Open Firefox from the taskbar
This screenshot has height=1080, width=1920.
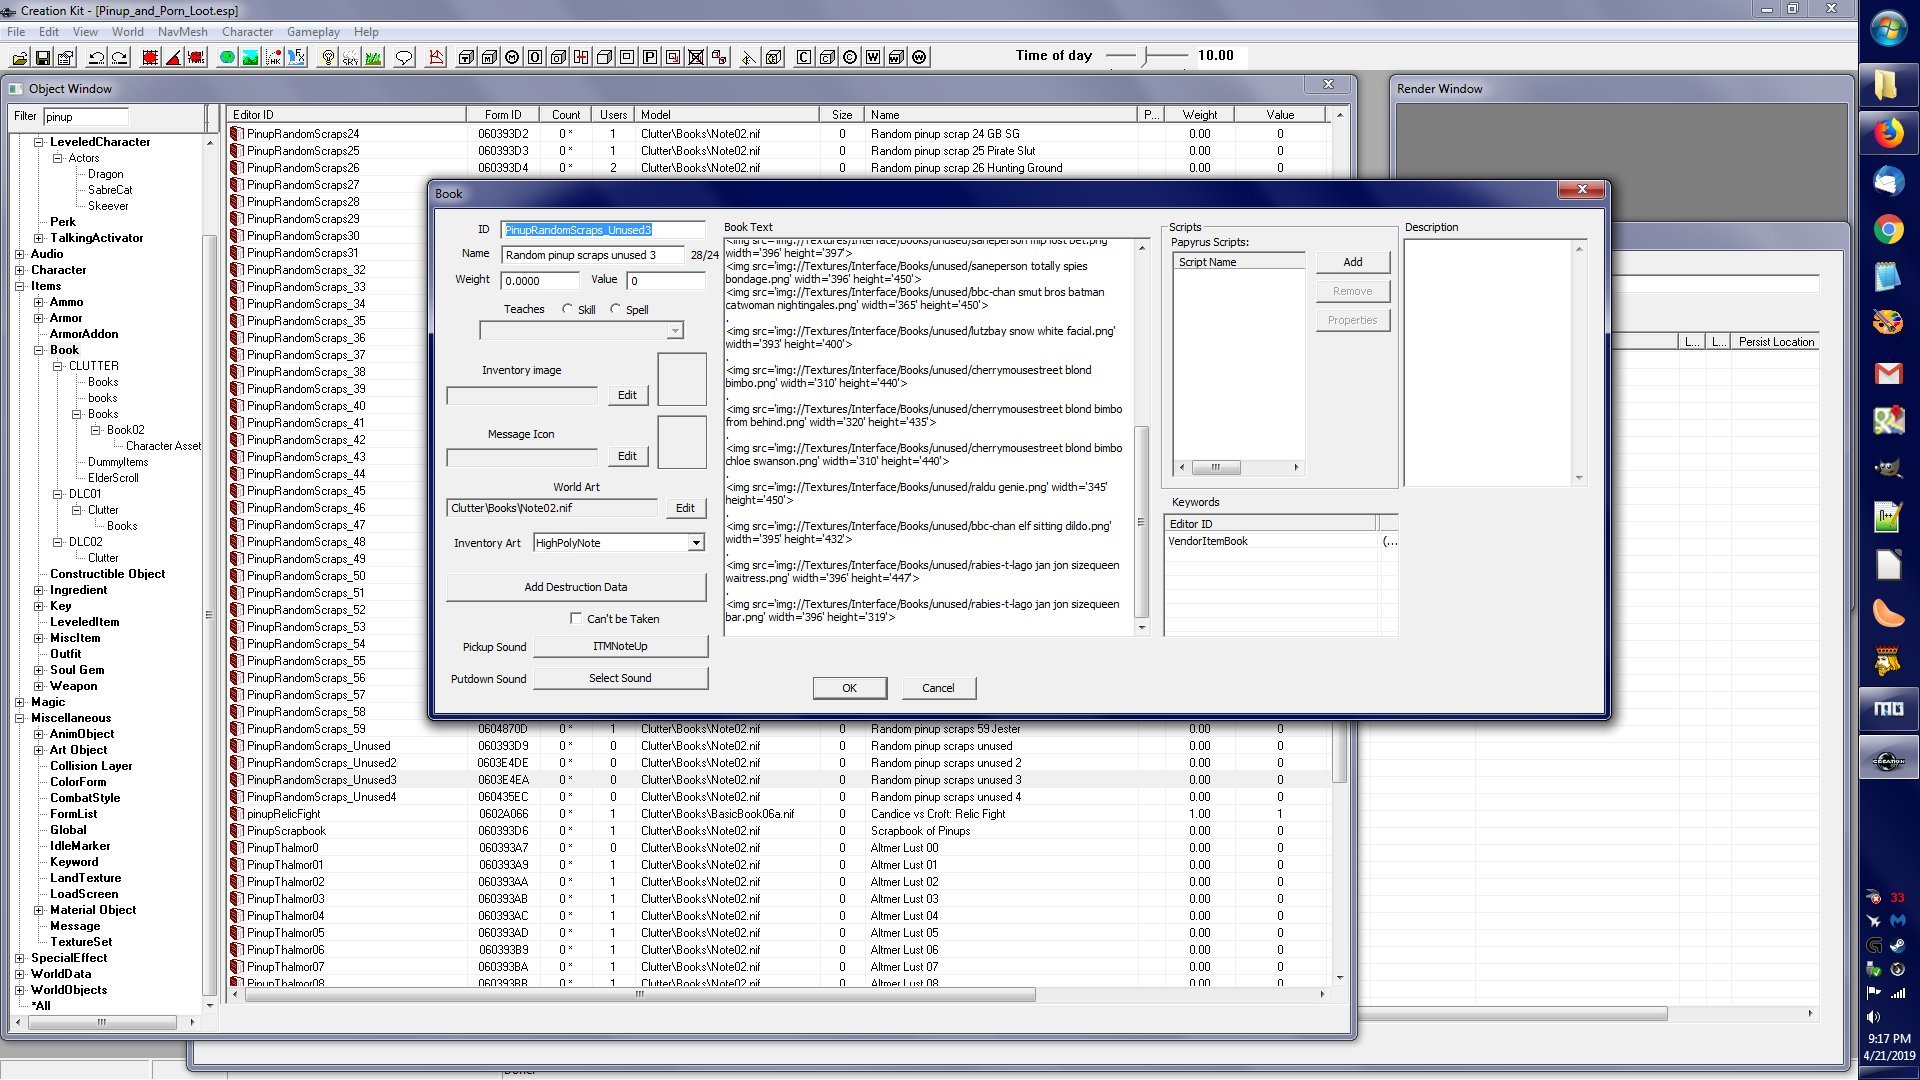click(1888, 133)
